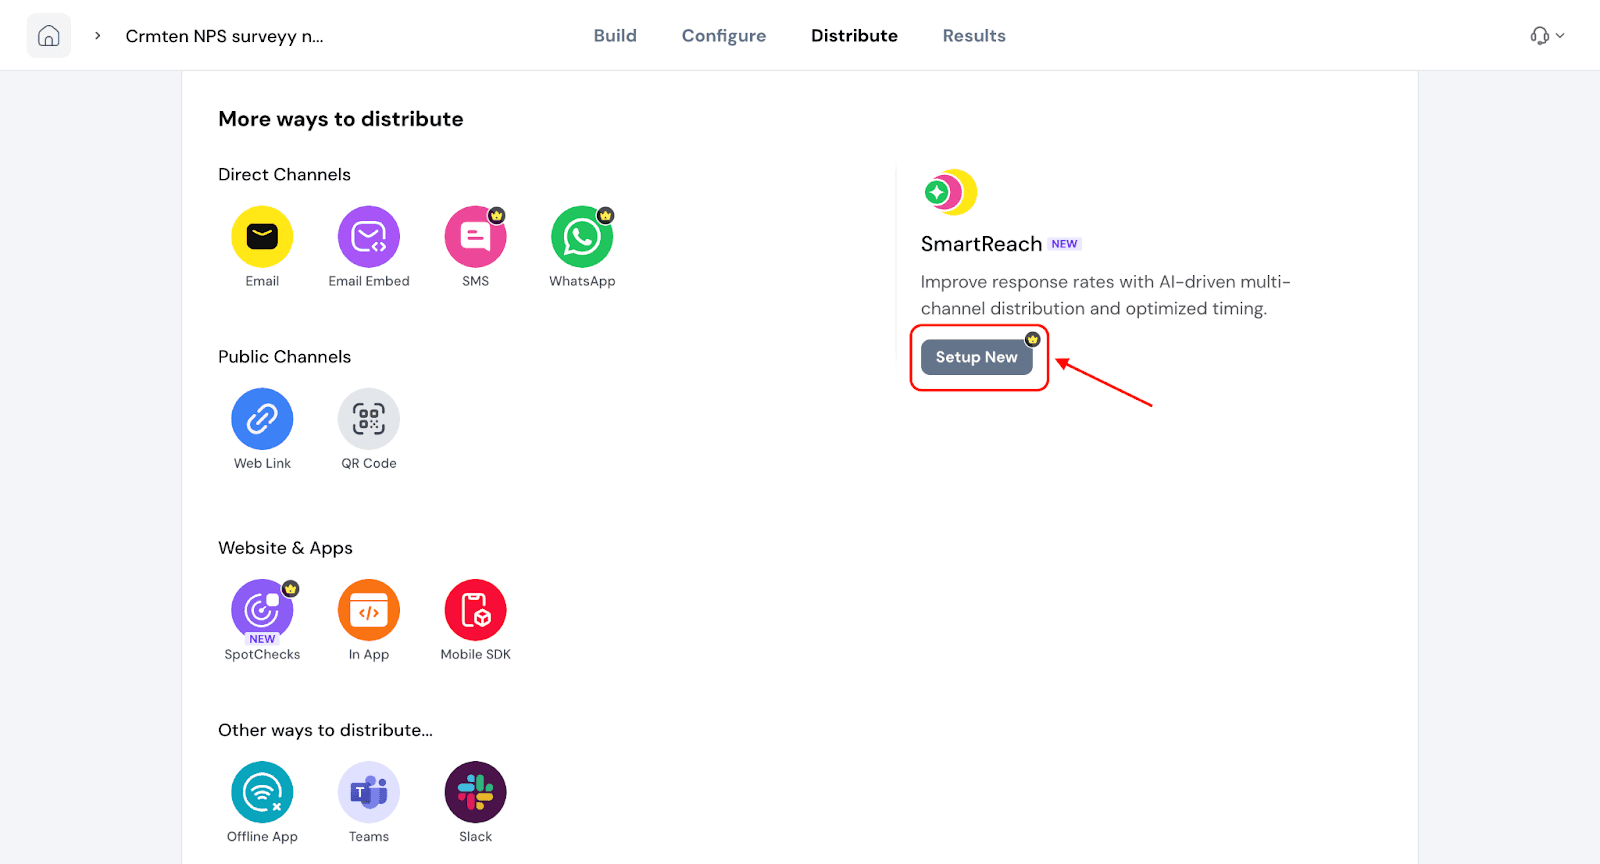The height and width of the screenshot is (864, 1600).
Task: Open the In App distribution option
Action: pos(369,610)
